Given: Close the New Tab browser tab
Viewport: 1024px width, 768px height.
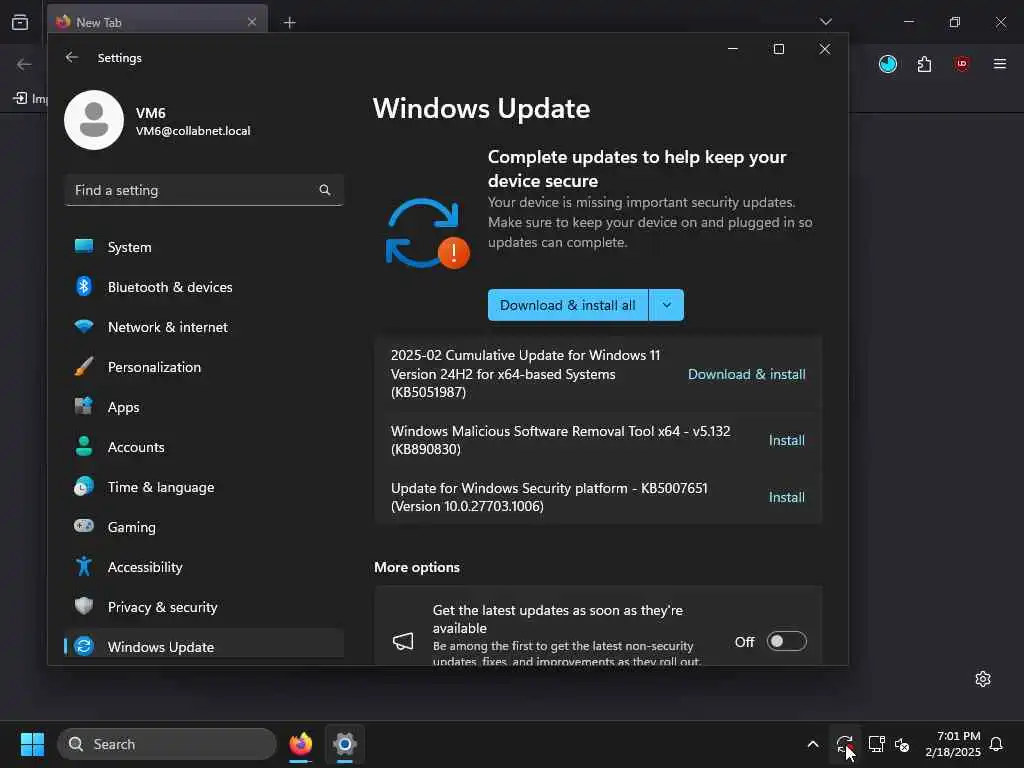Looking at the screenshot, I should click(x=251, y=22).
